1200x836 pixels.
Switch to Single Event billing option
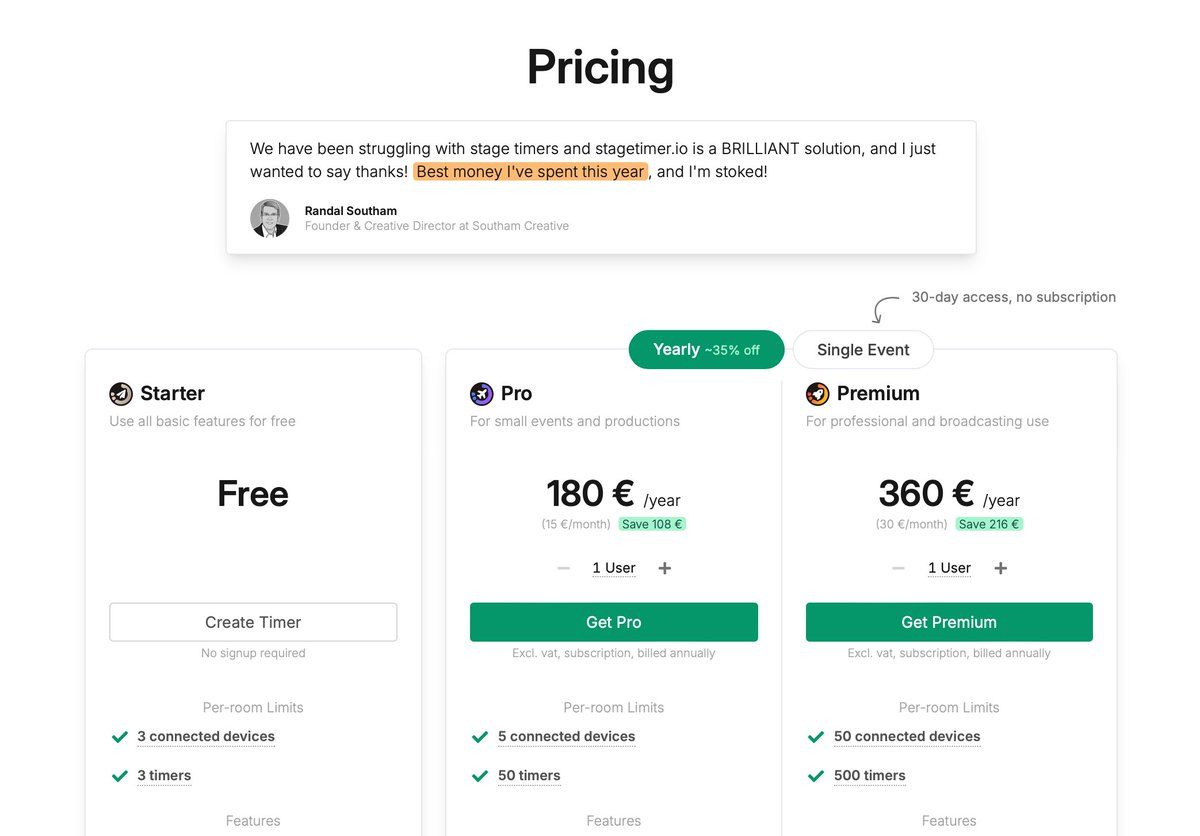click(x=863, y=350)
